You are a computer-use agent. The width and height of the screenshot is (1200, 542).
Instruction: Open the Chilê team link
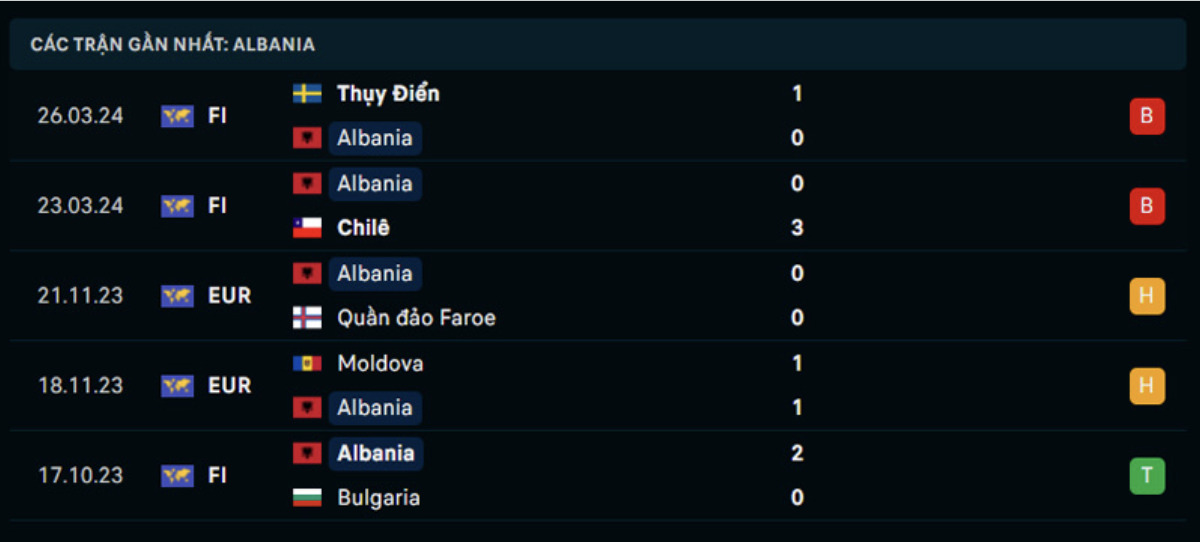point(363,228)
